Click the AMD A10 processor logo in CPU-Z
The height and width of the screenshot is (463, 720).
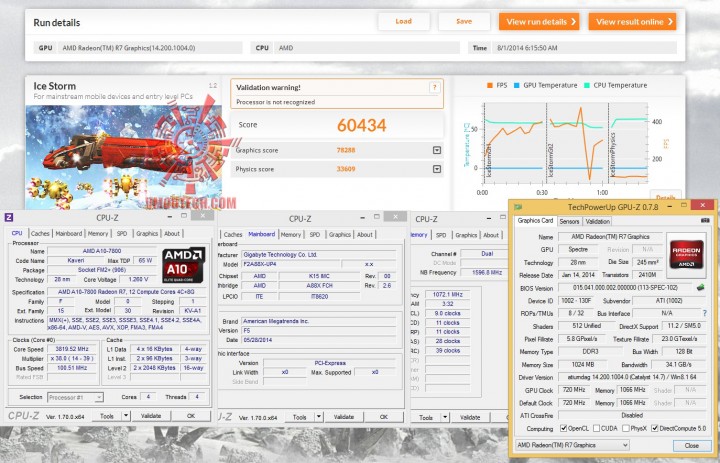[184, 265]
